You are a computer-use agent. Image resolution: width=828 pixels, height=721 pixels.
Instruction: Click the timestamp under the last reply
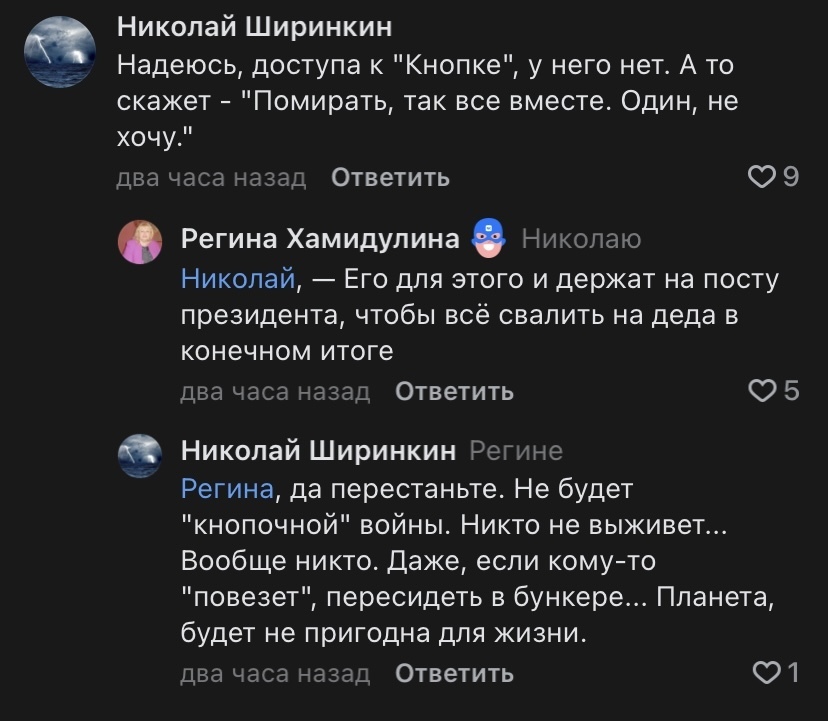pos(275,674)
